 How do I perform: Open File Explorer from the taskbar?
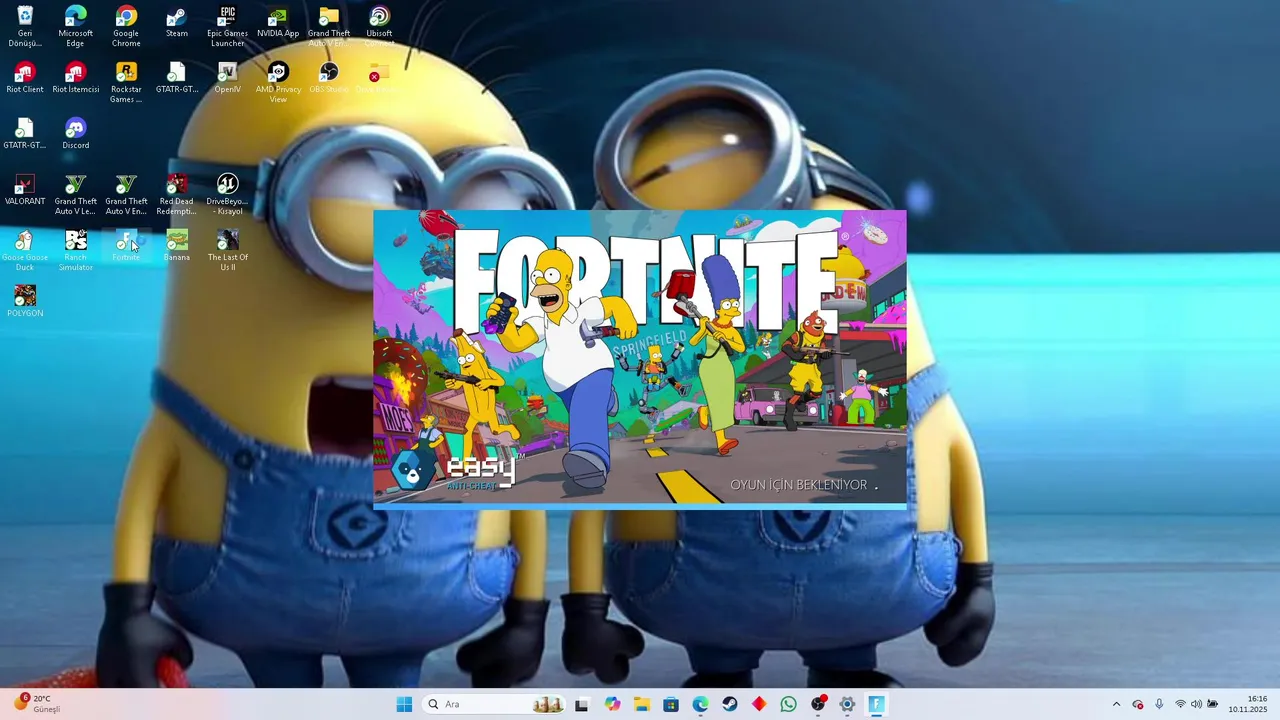click(641, 704)
